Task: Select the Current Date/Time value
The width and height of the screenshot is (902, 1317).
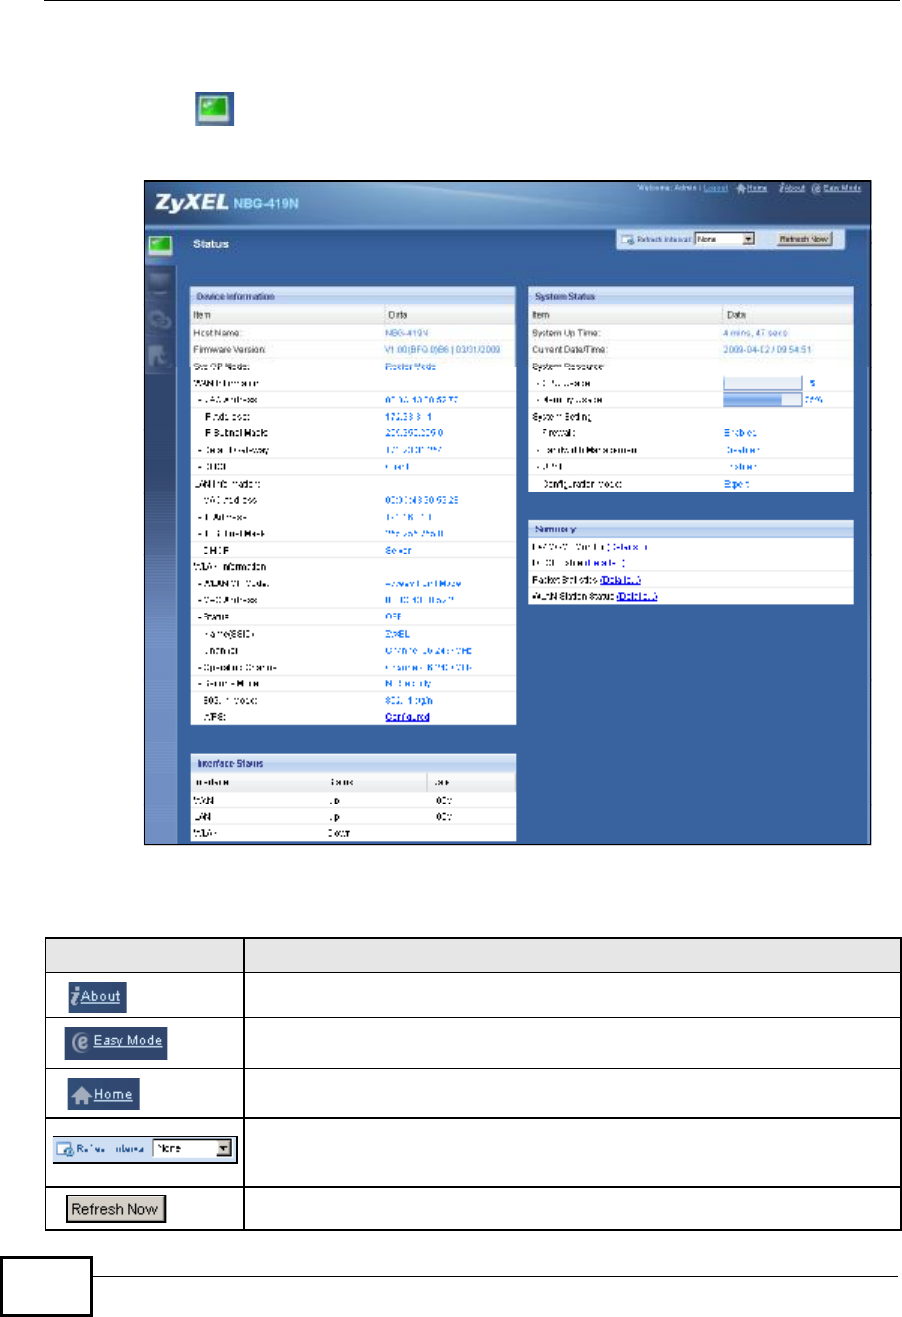Action: [x=767, y=350]
